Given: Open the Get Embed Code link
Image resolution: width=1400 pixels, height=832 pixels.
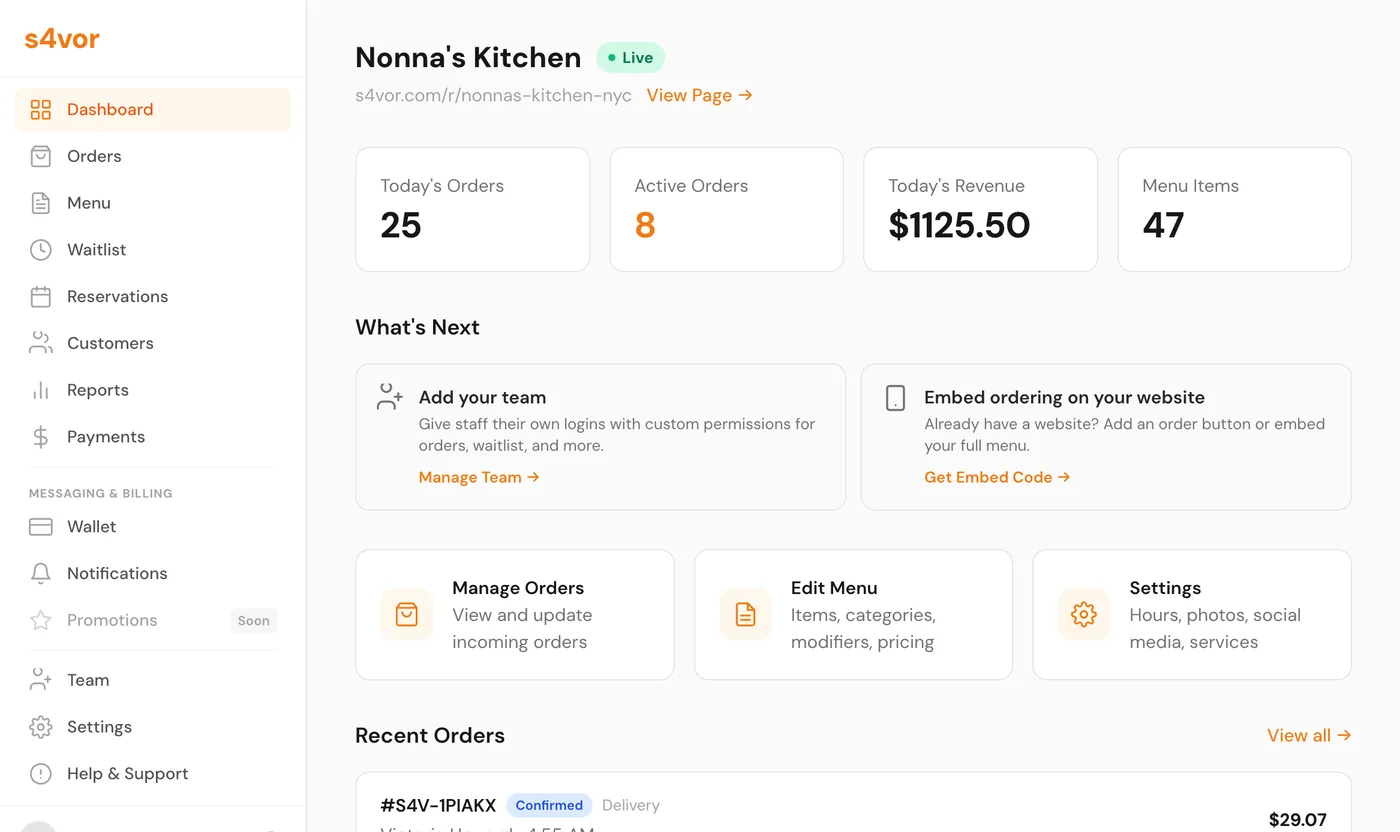Looking at the screenshot, I should 997,478.
